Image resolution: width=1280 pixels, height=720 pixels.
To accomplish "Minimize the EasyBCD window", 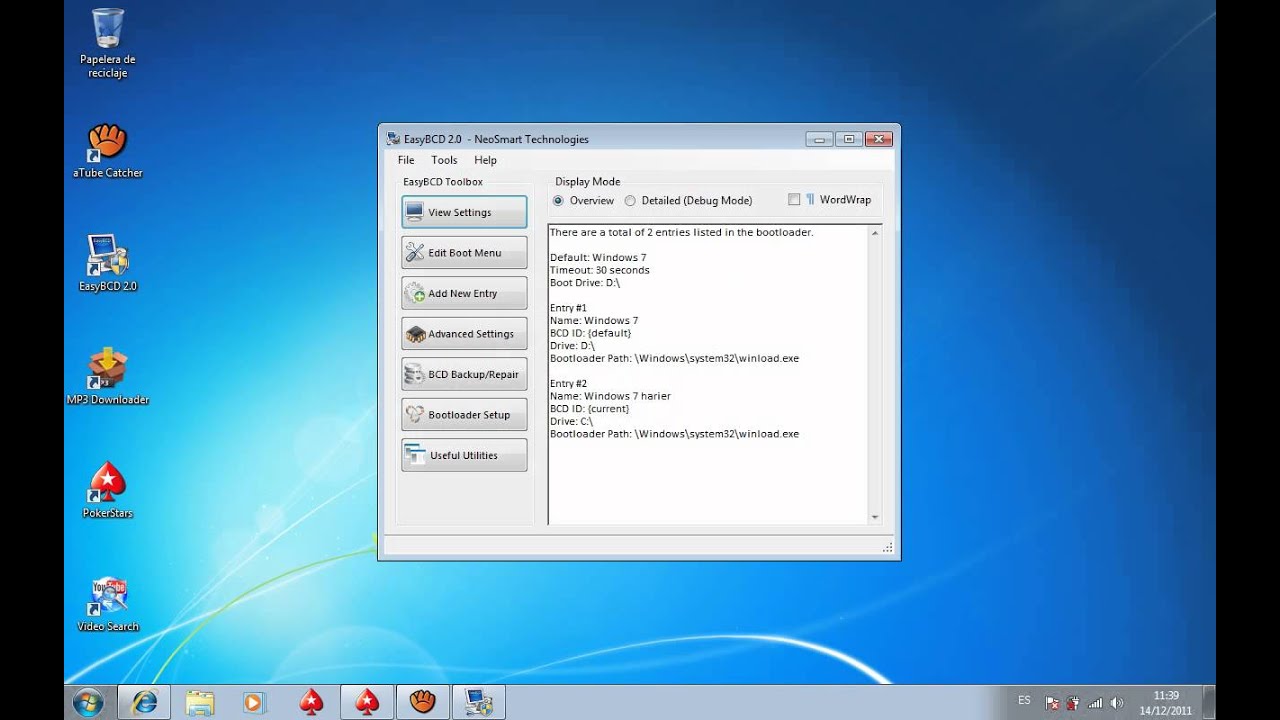I will pos(820,139).
